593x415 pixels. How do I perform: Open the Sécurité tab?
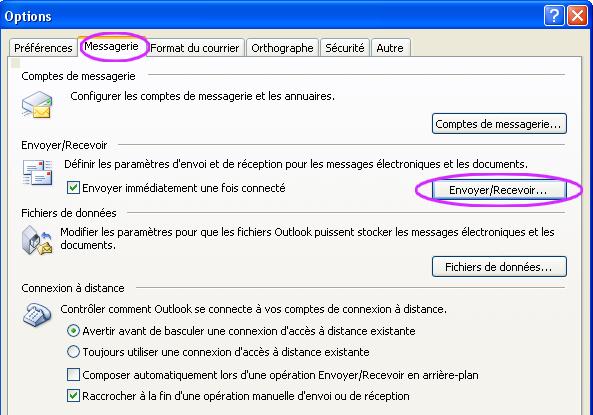(345, 48)
